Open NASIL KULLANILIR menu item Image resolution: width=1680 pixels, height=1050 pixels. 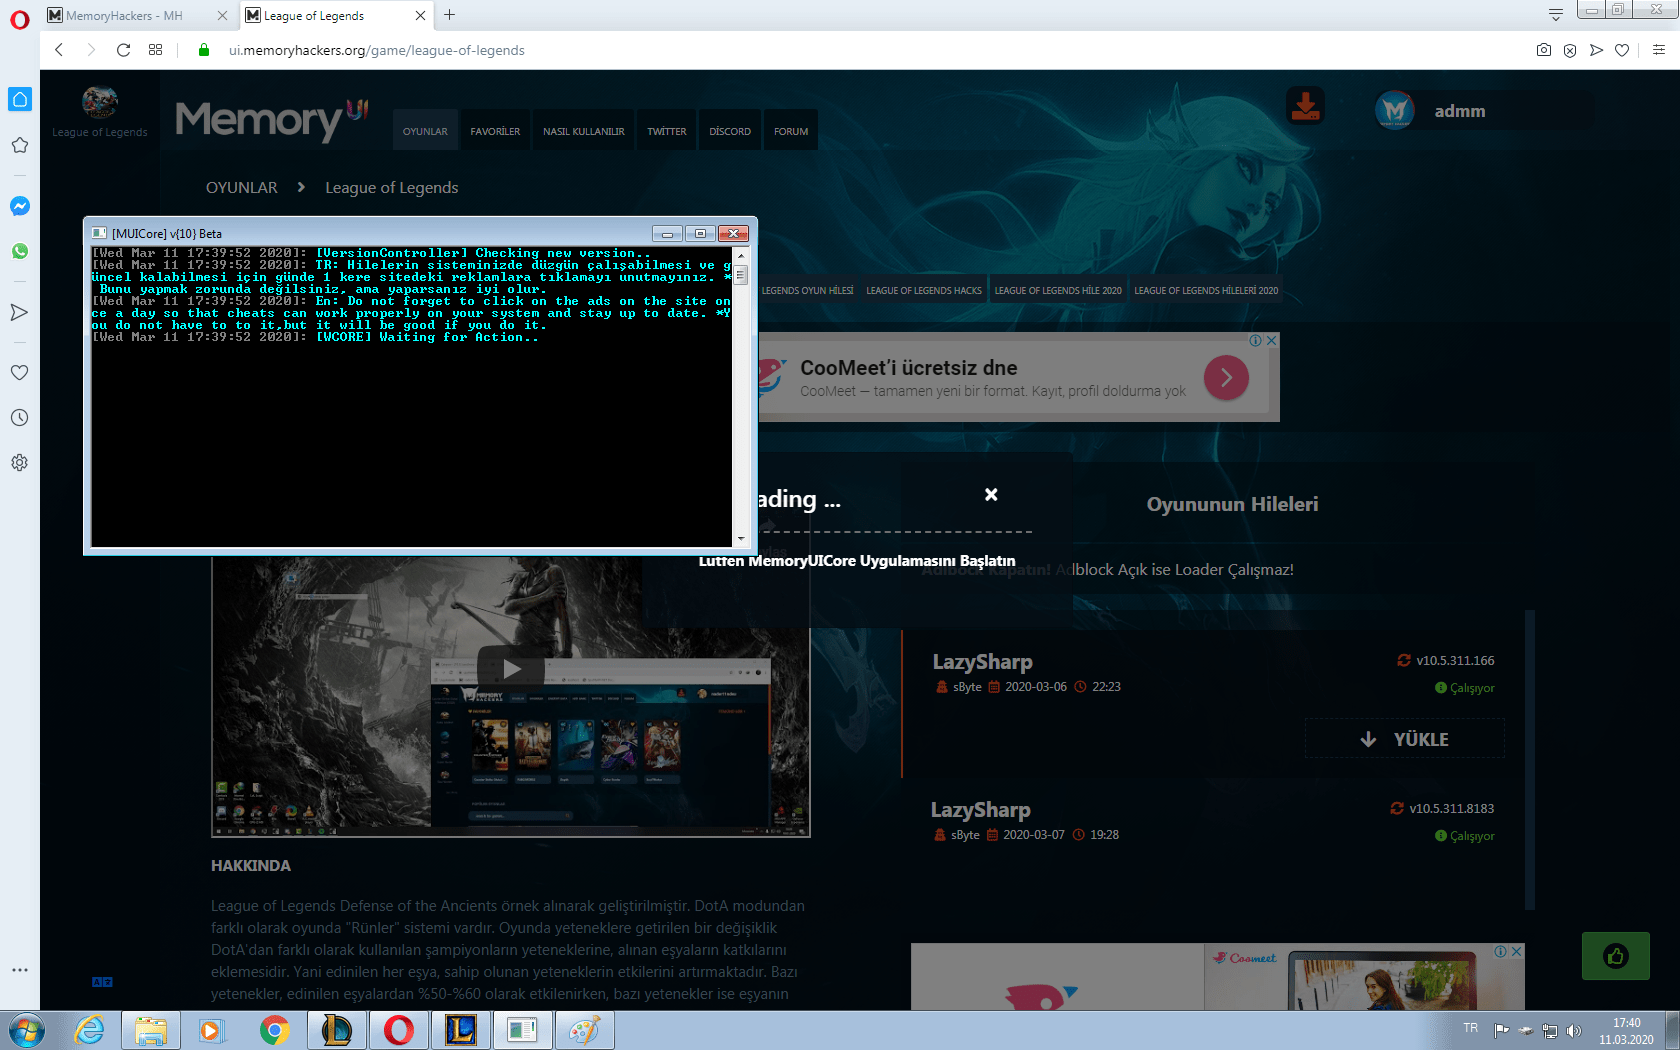[584, 131]
